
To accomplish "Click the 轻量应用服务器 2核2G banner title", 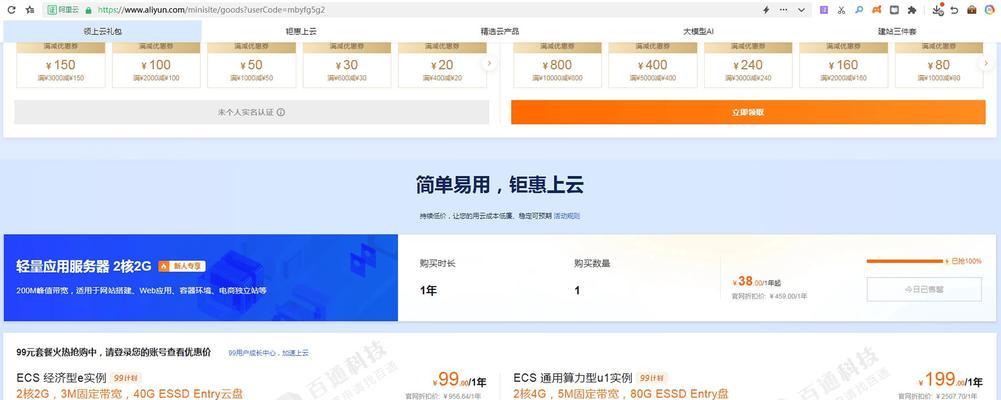I will click(84, 267).
